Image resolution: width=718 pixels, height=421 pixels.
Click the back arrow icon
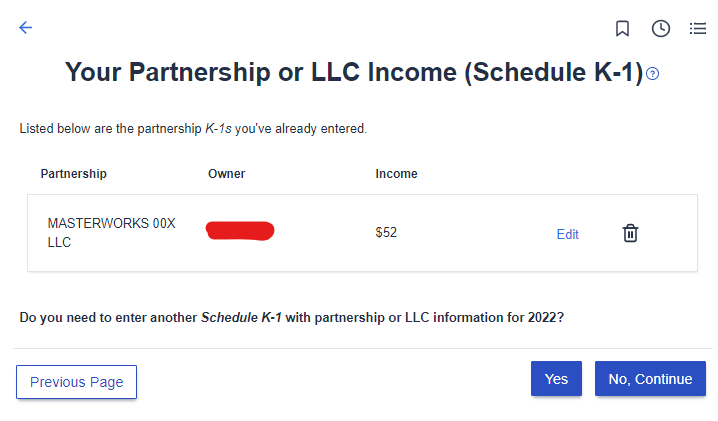pyautogui.click(x=26, y=28)
